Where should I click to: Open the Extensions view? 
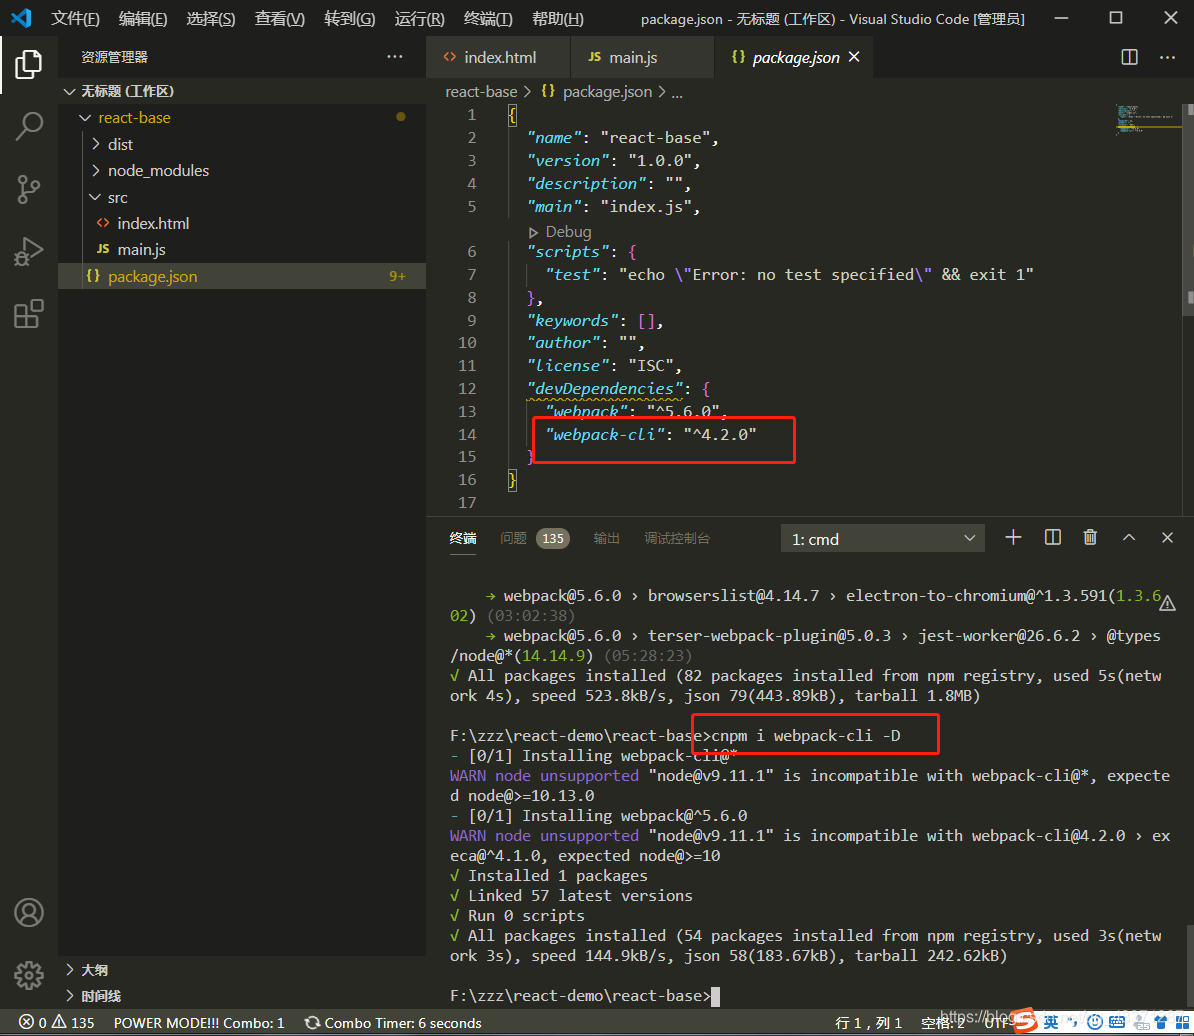coord(29,314)
